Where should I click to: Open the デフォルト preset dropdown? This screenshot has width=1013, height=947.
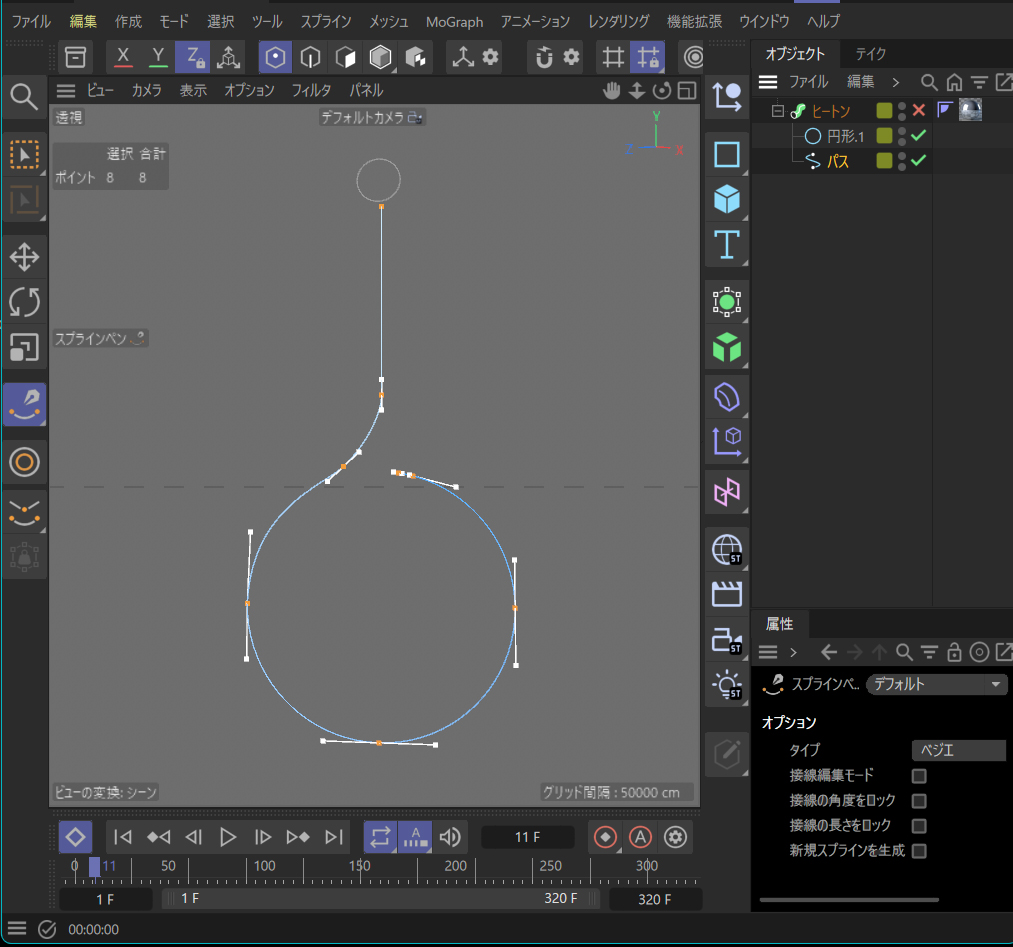pyautogui.click(x=936, y=685)
